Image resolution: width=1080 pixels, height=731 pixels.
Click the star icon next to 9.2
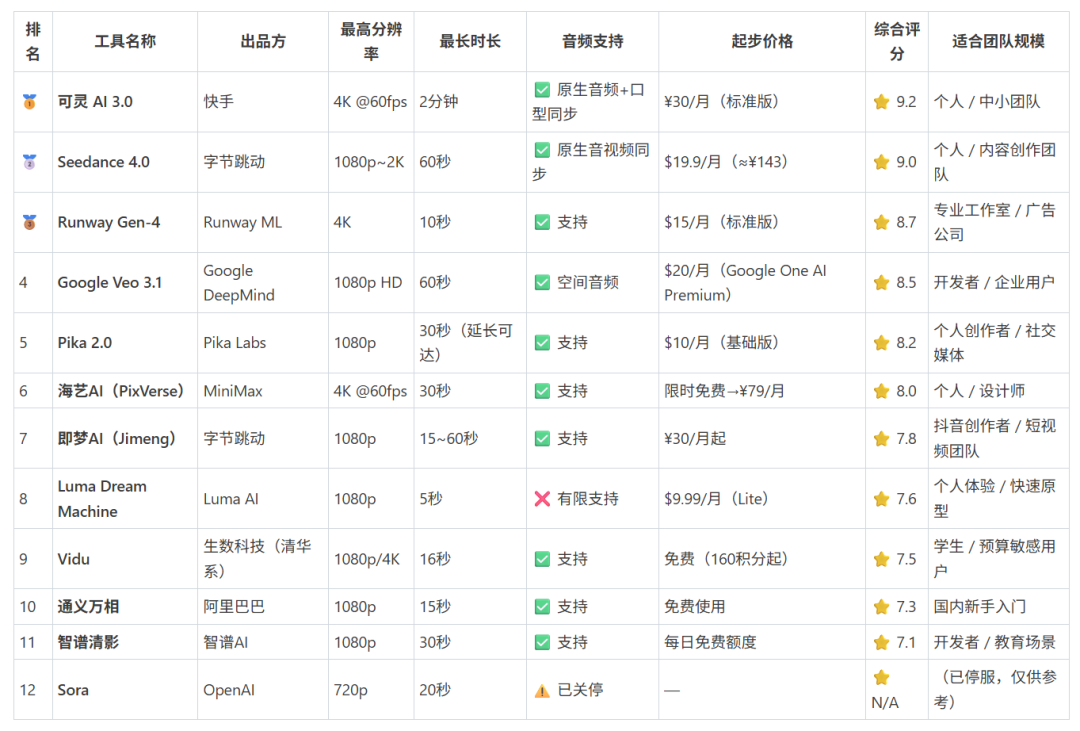pyautogui.click(x=881, y=102)
